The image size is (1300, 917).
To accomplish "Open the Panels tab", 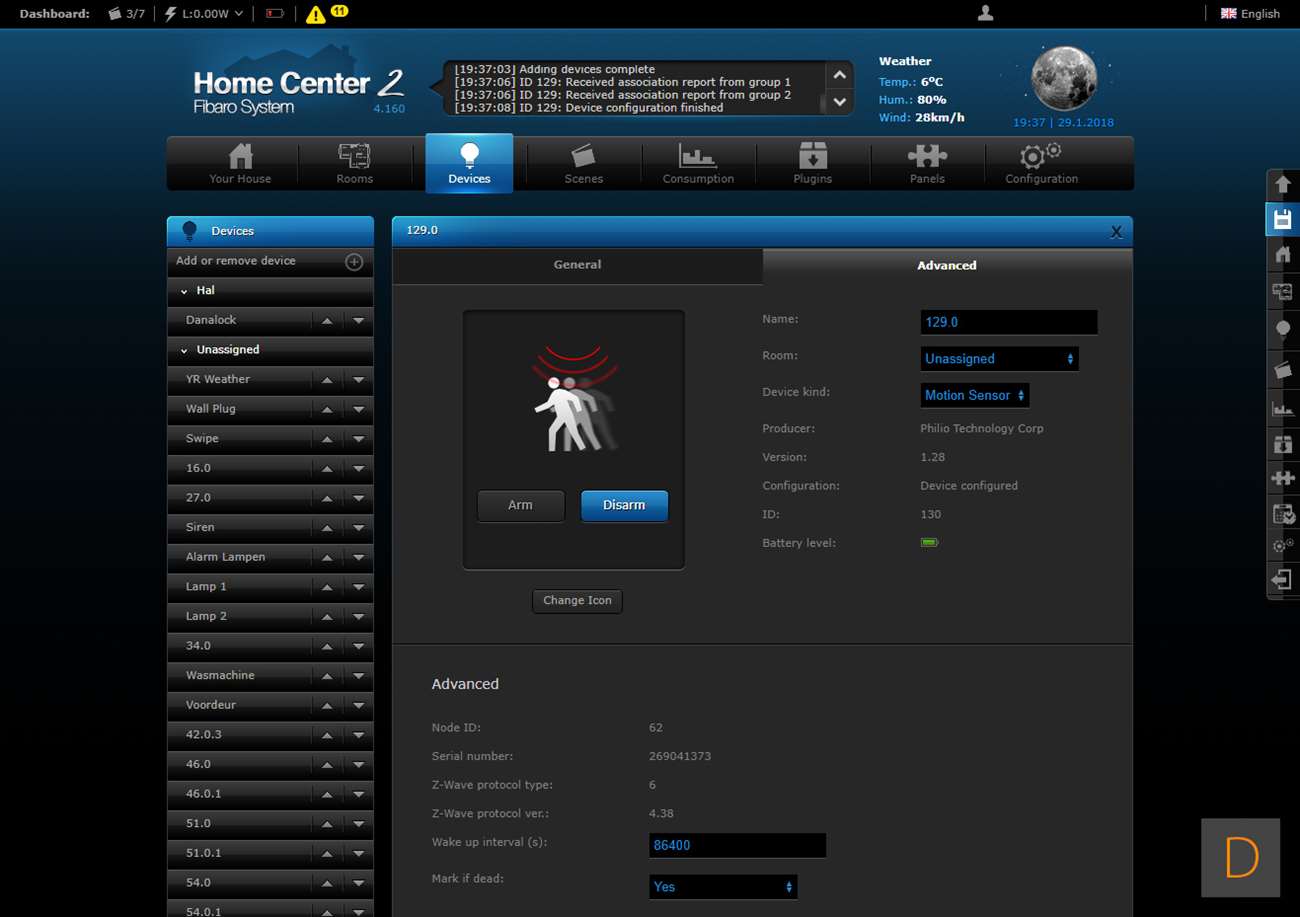I will 927,163.
